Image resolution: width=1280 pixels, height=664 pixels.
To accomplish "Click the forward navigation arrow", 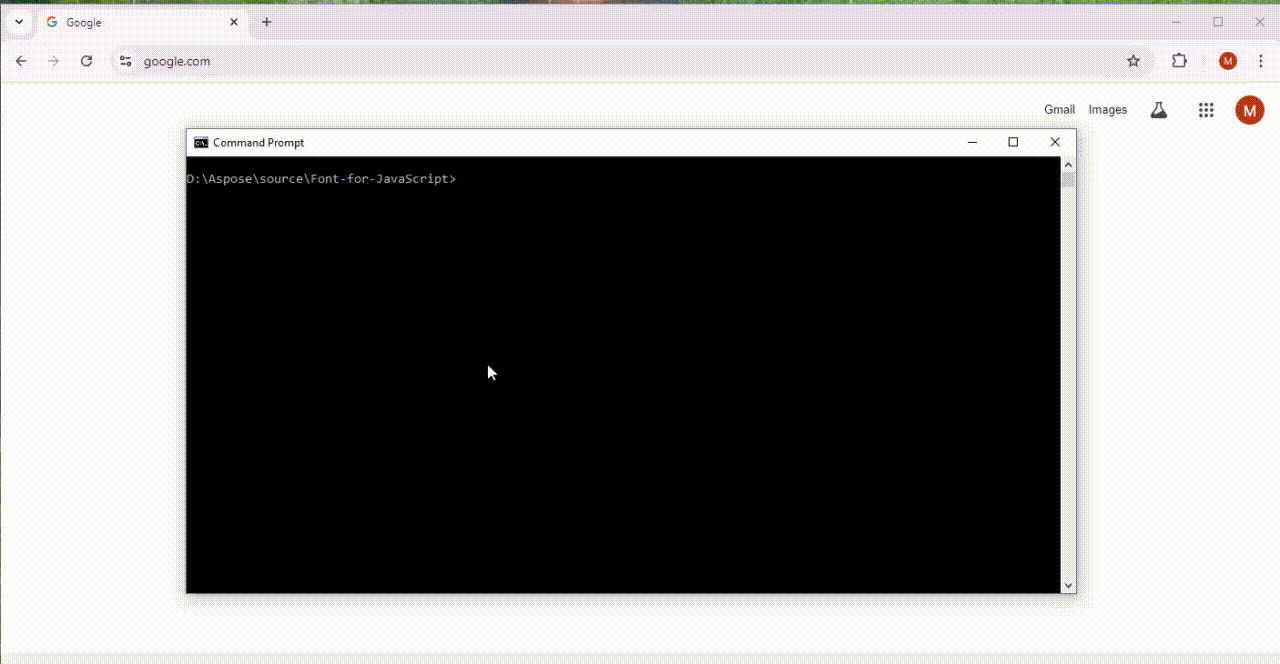I will pos(54,61).
